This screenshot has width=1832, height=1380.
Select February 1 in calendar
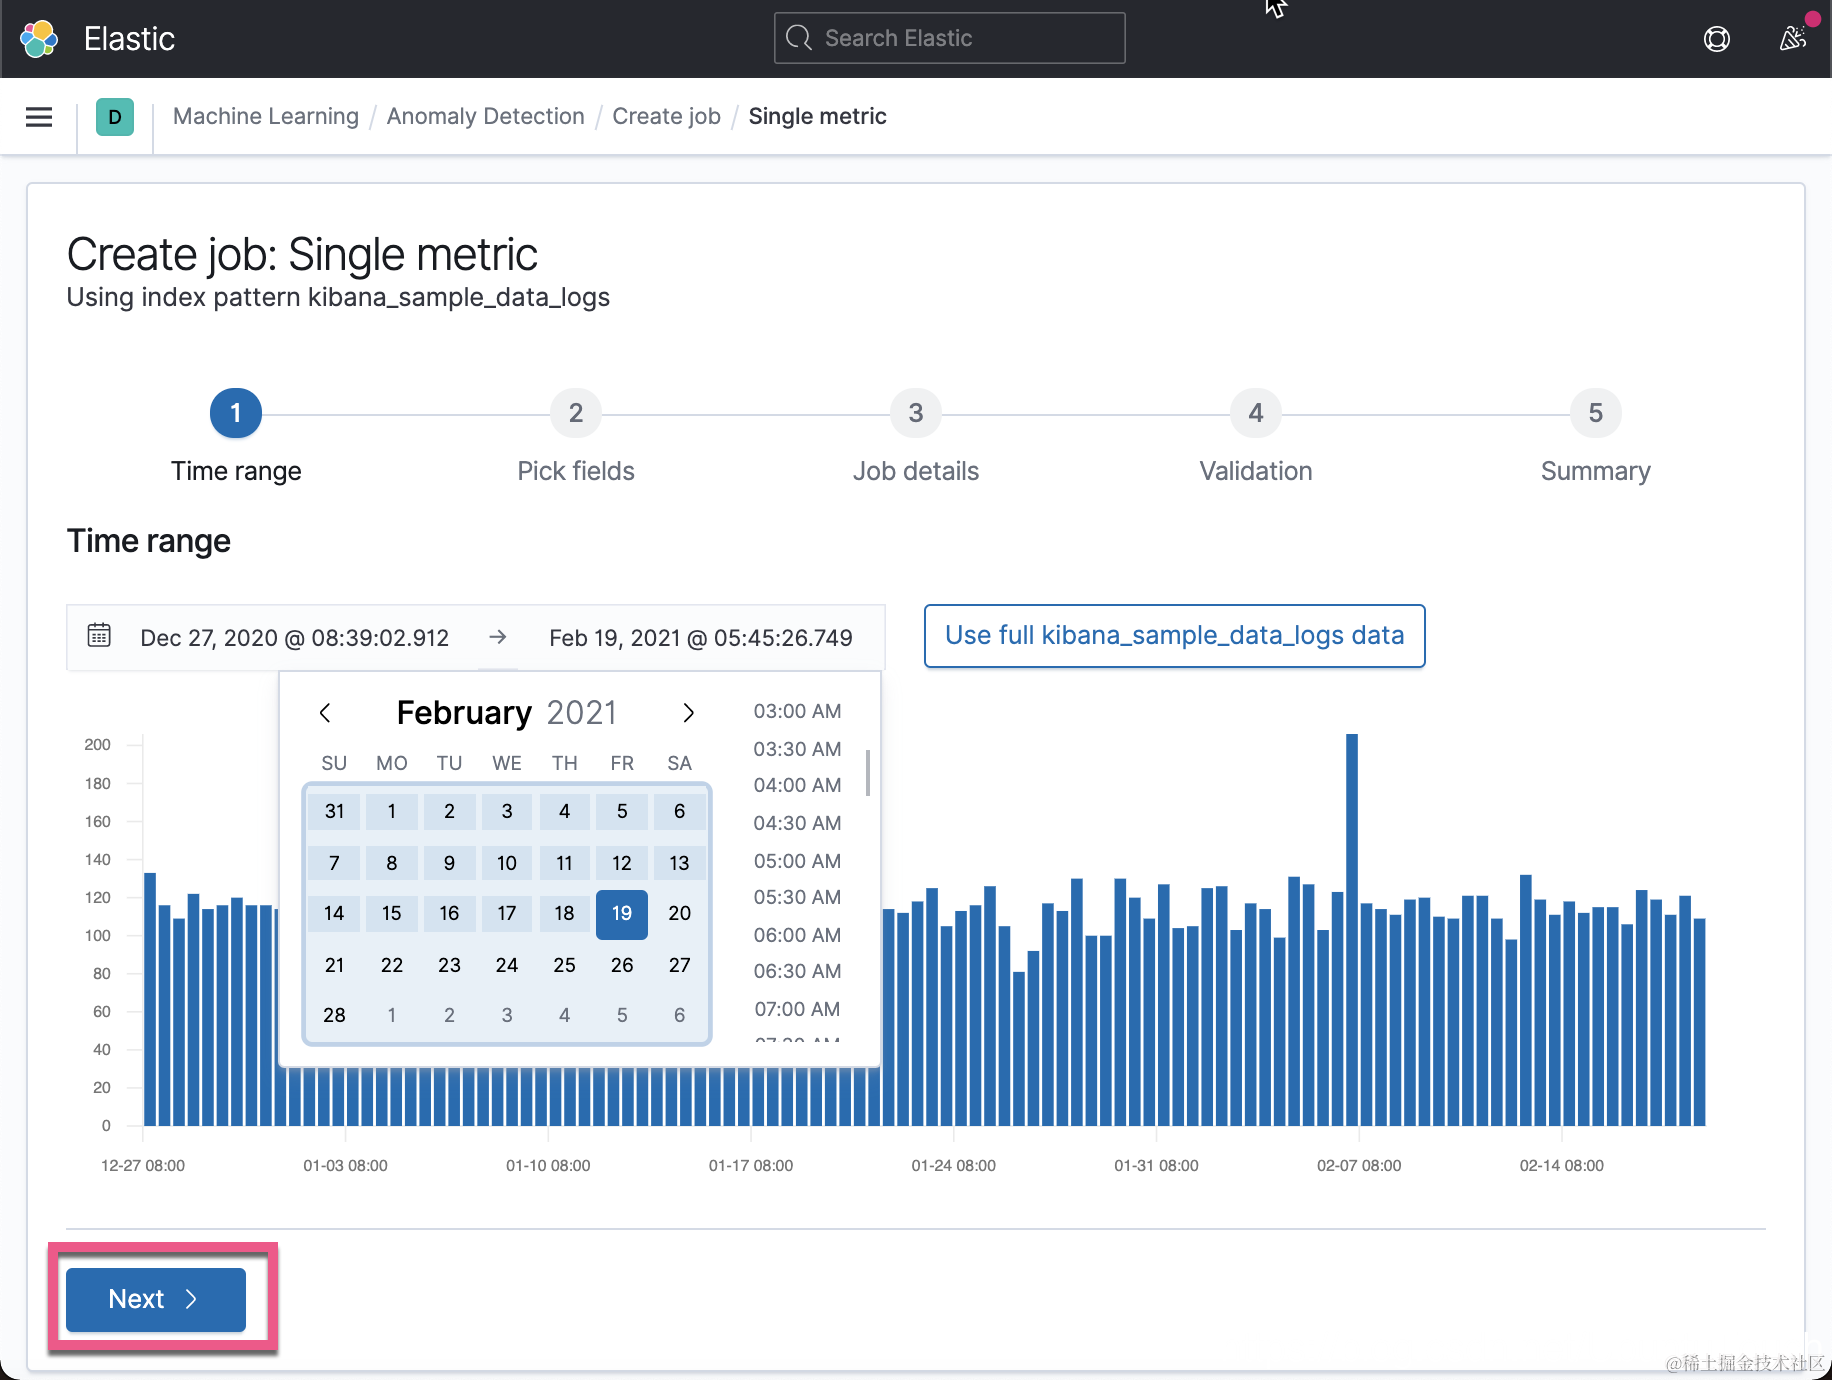click(x=392, y=811)
